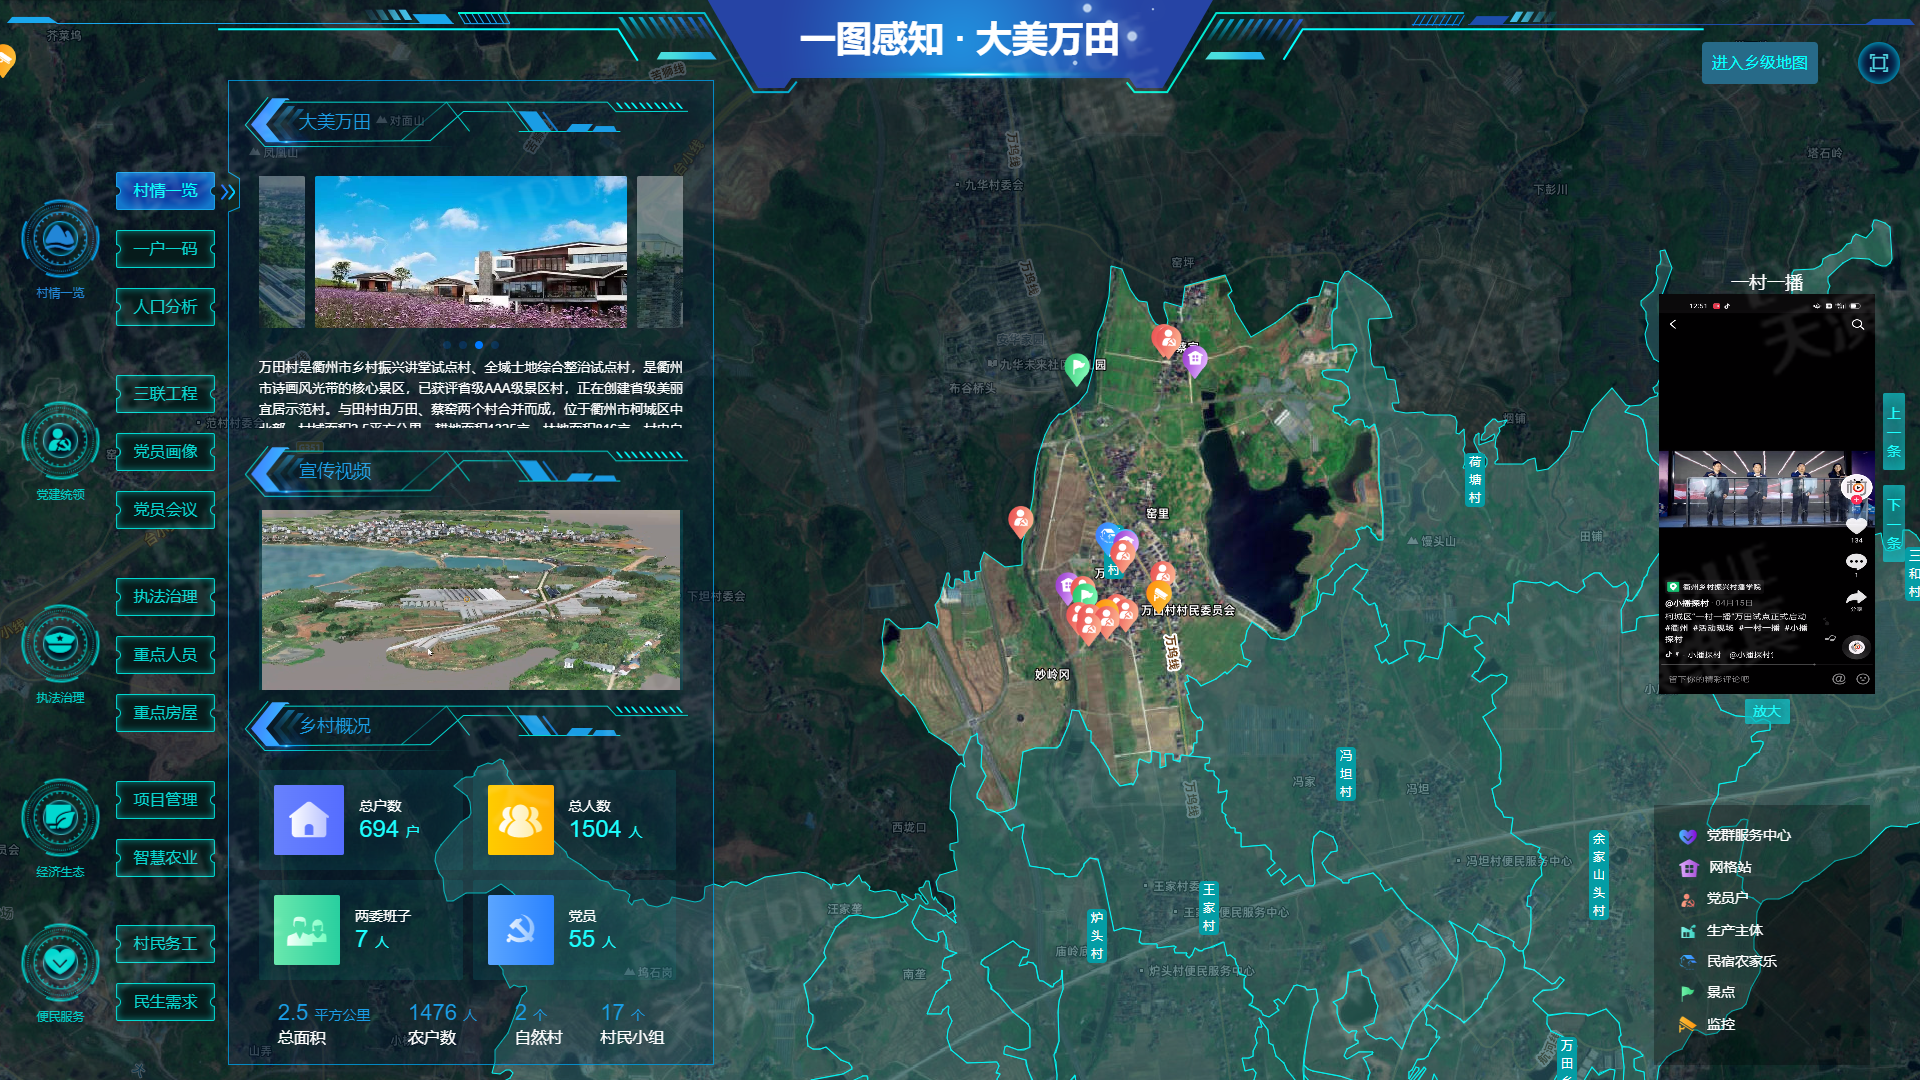Select the 经济生态 leaf circle icon
This screenshot has width=1920, height=1080.
coord(60,818)
